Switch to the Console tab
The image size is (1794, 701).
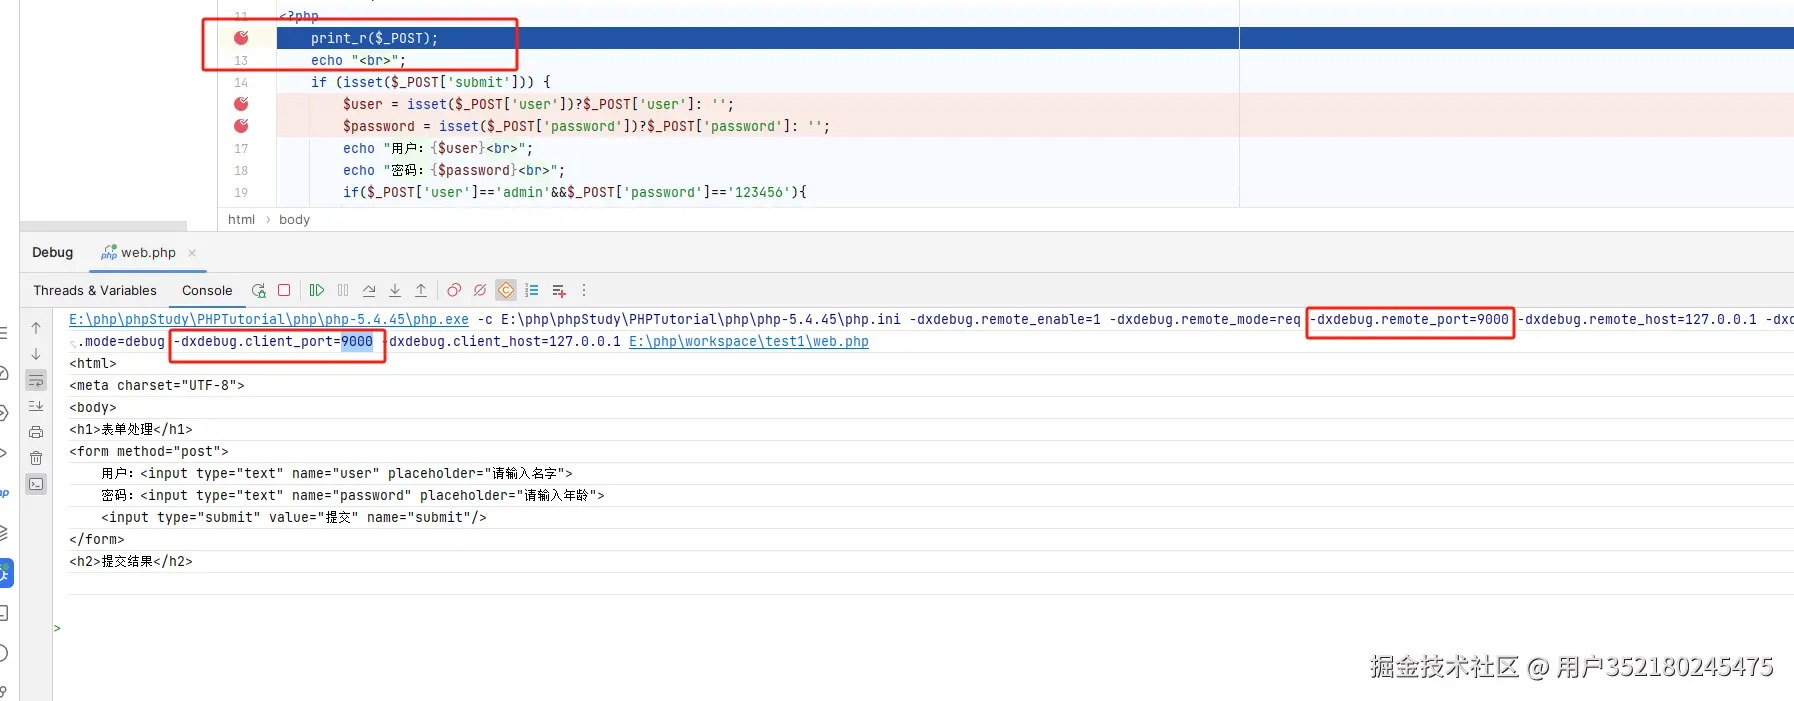(207, 291)
